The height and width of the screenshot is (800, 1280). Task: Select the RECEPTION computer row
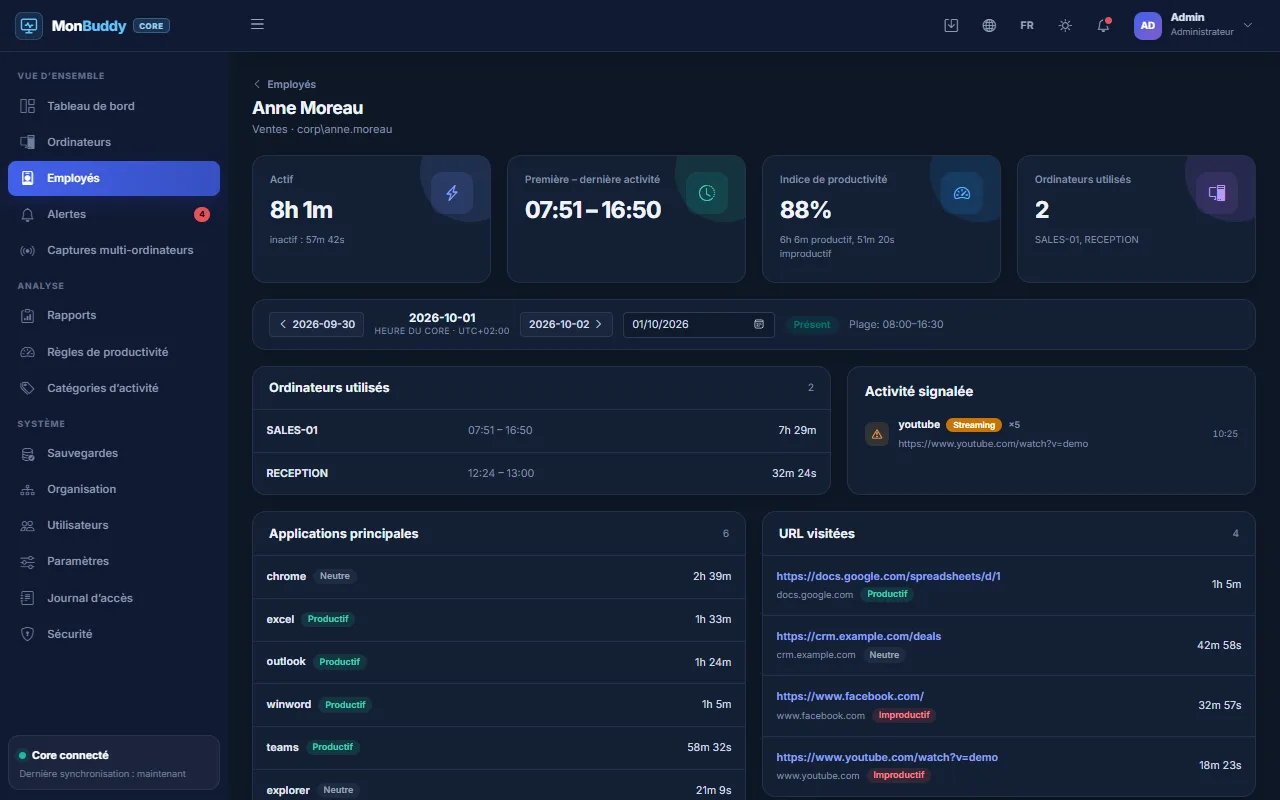[x=541, y=473]
